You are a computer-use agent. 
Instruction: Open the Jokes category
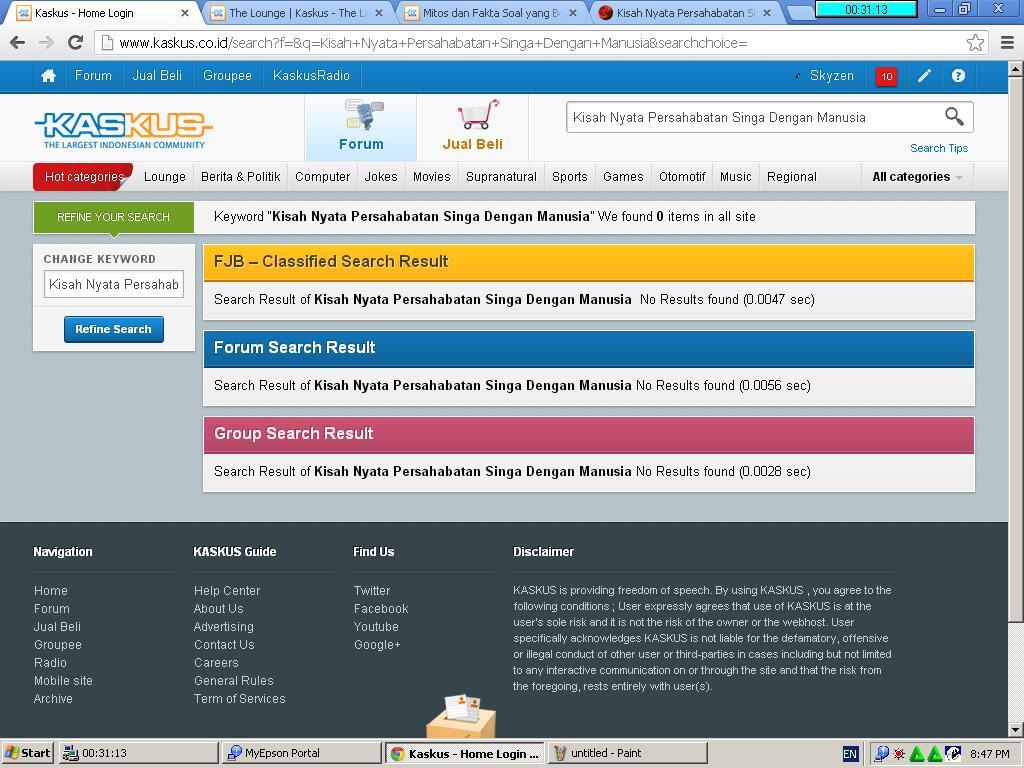pyautogui.click(x=381, y=177)
